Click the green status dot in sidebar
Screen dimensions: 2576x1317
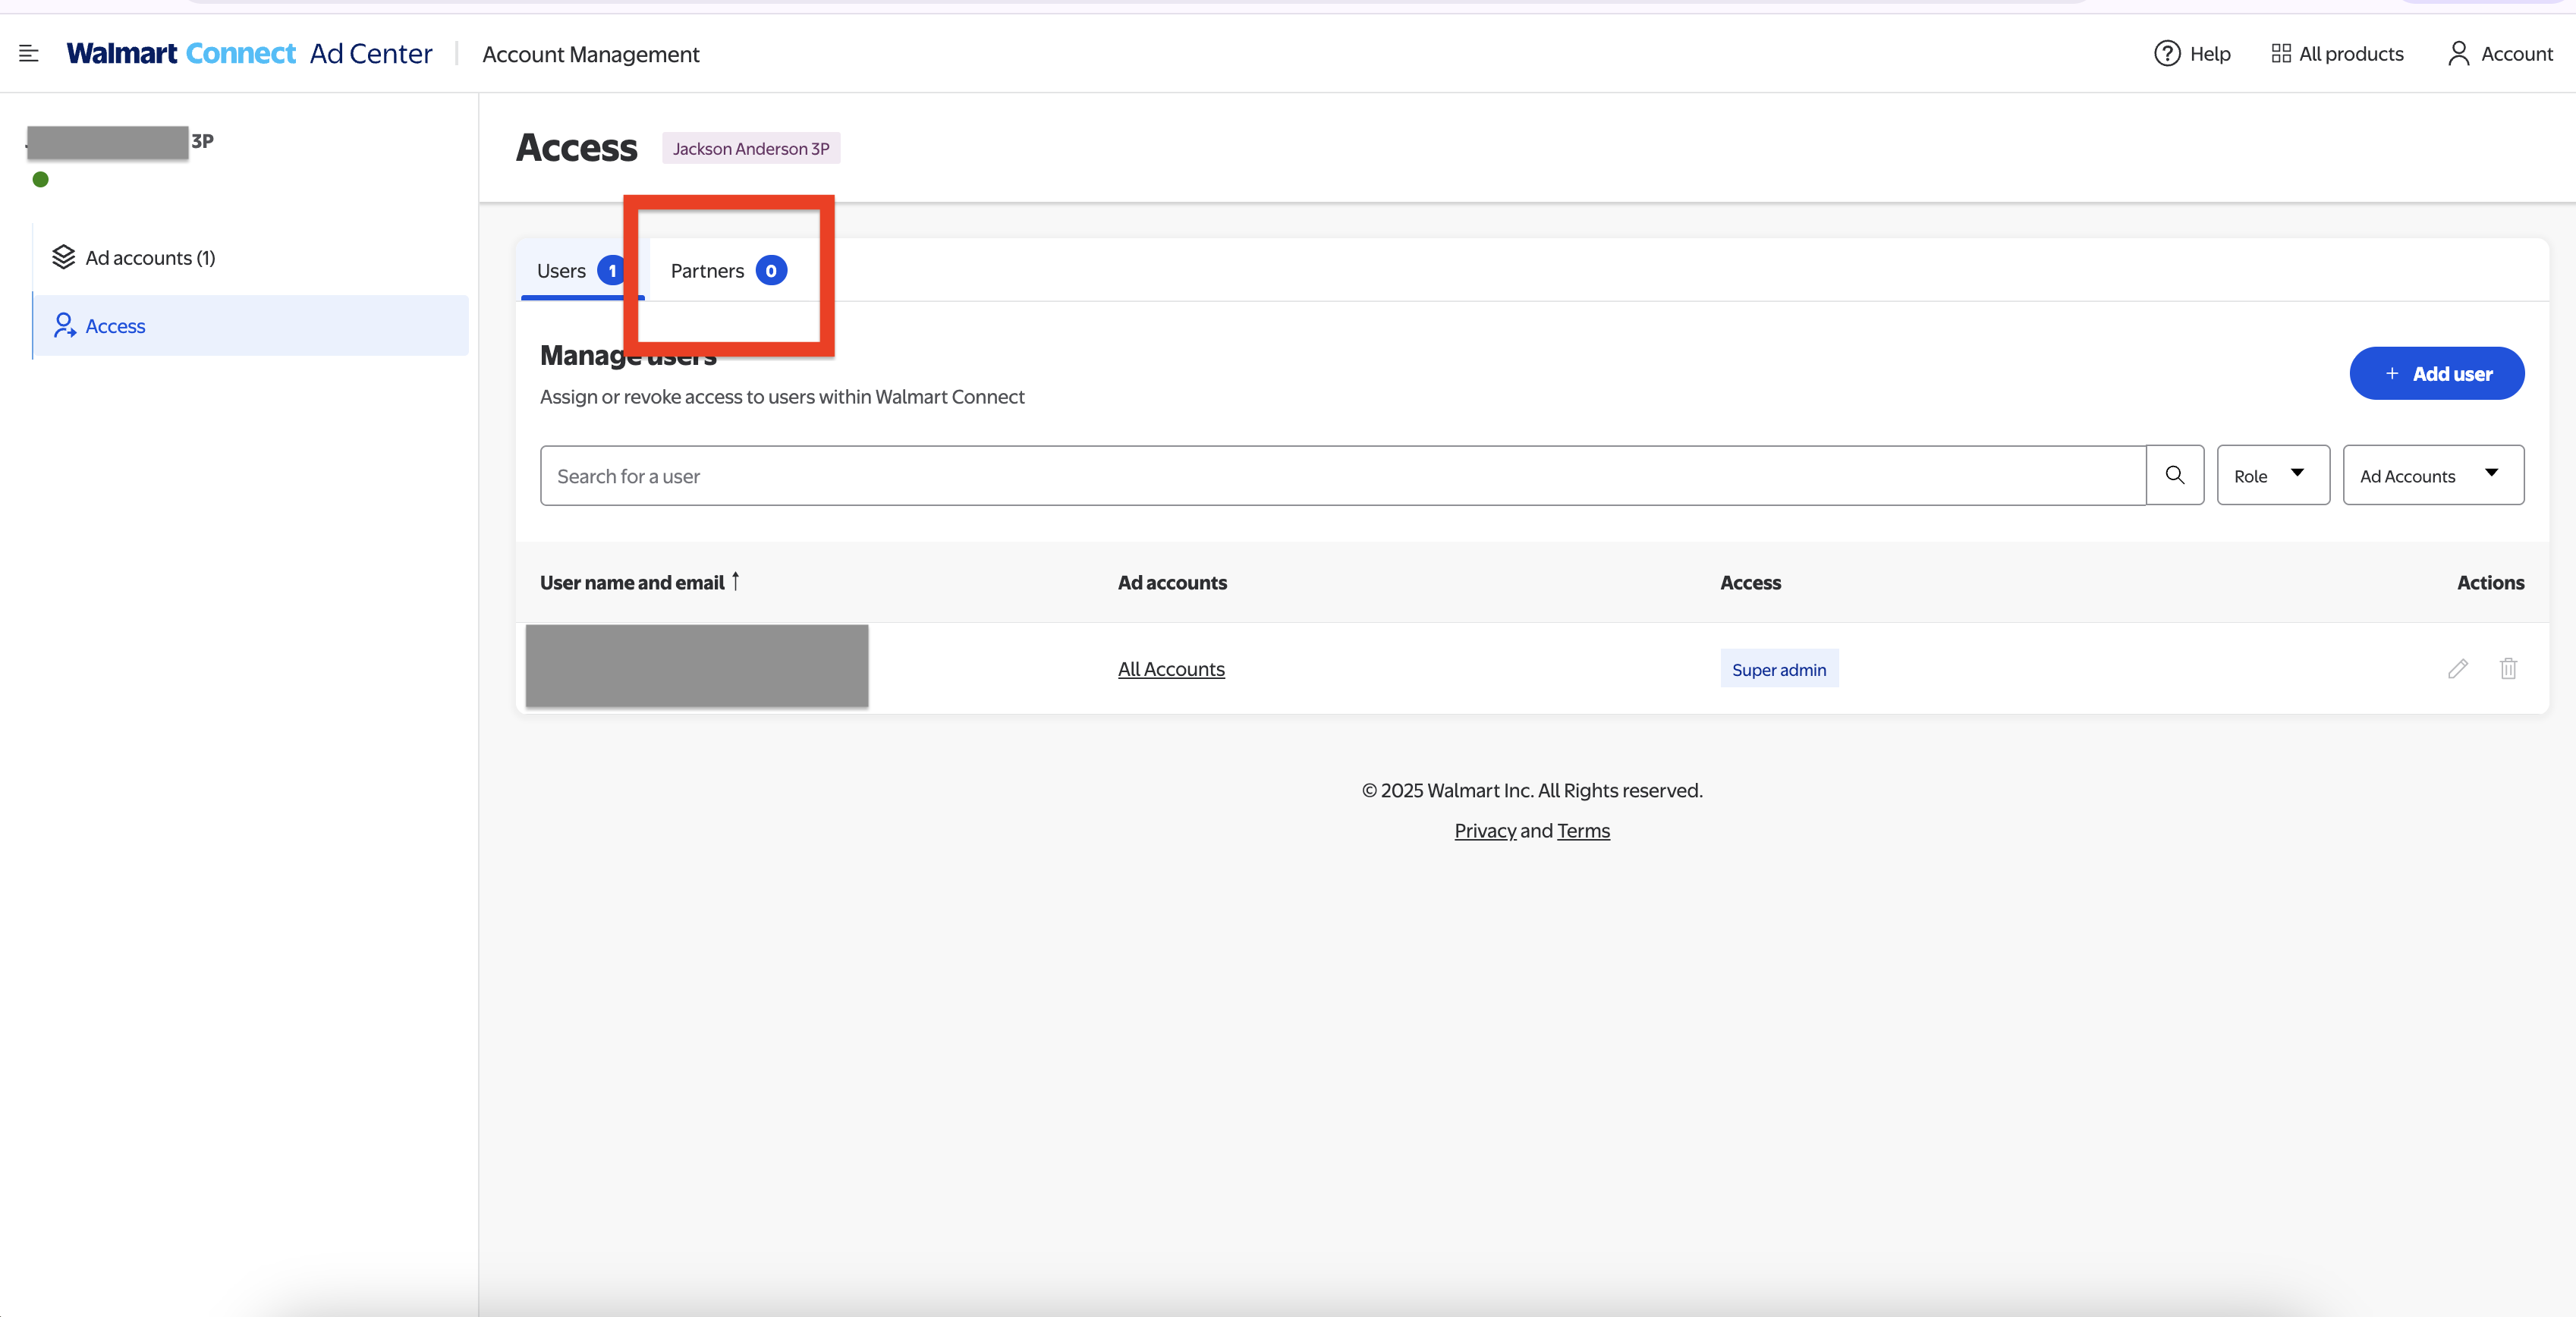point(40,180)
